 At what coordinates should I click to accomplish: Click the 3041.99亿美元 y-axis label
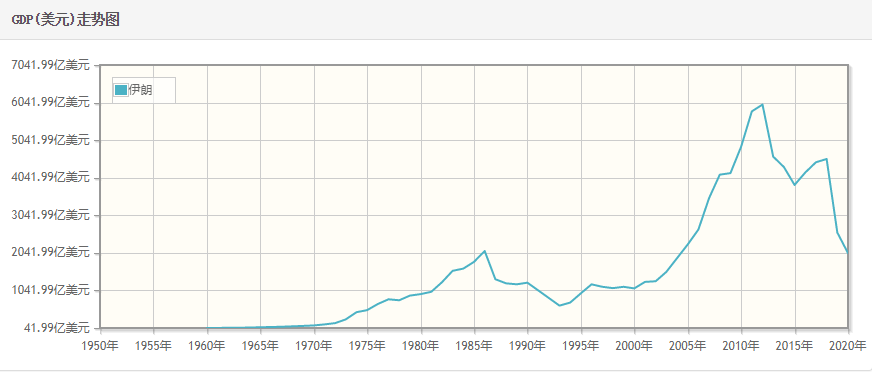pyautogui.click(x=50, y=215)
